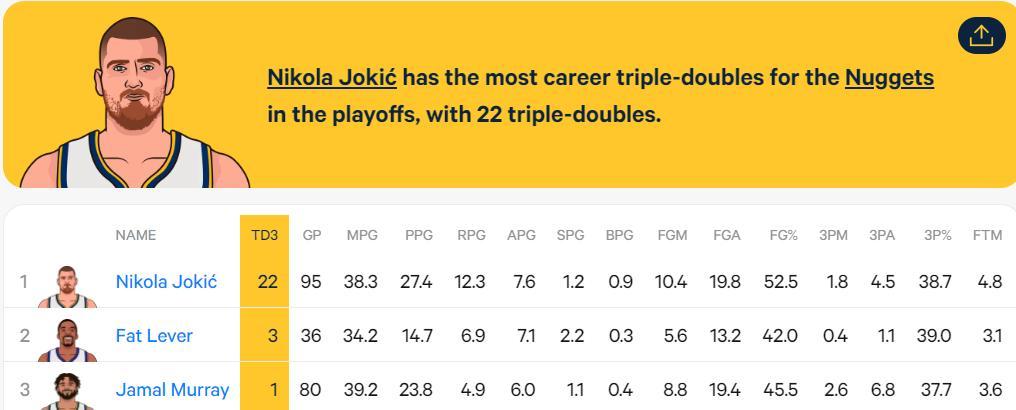Open the Nuggets team link
The image size is (1016, 410).
889,77
